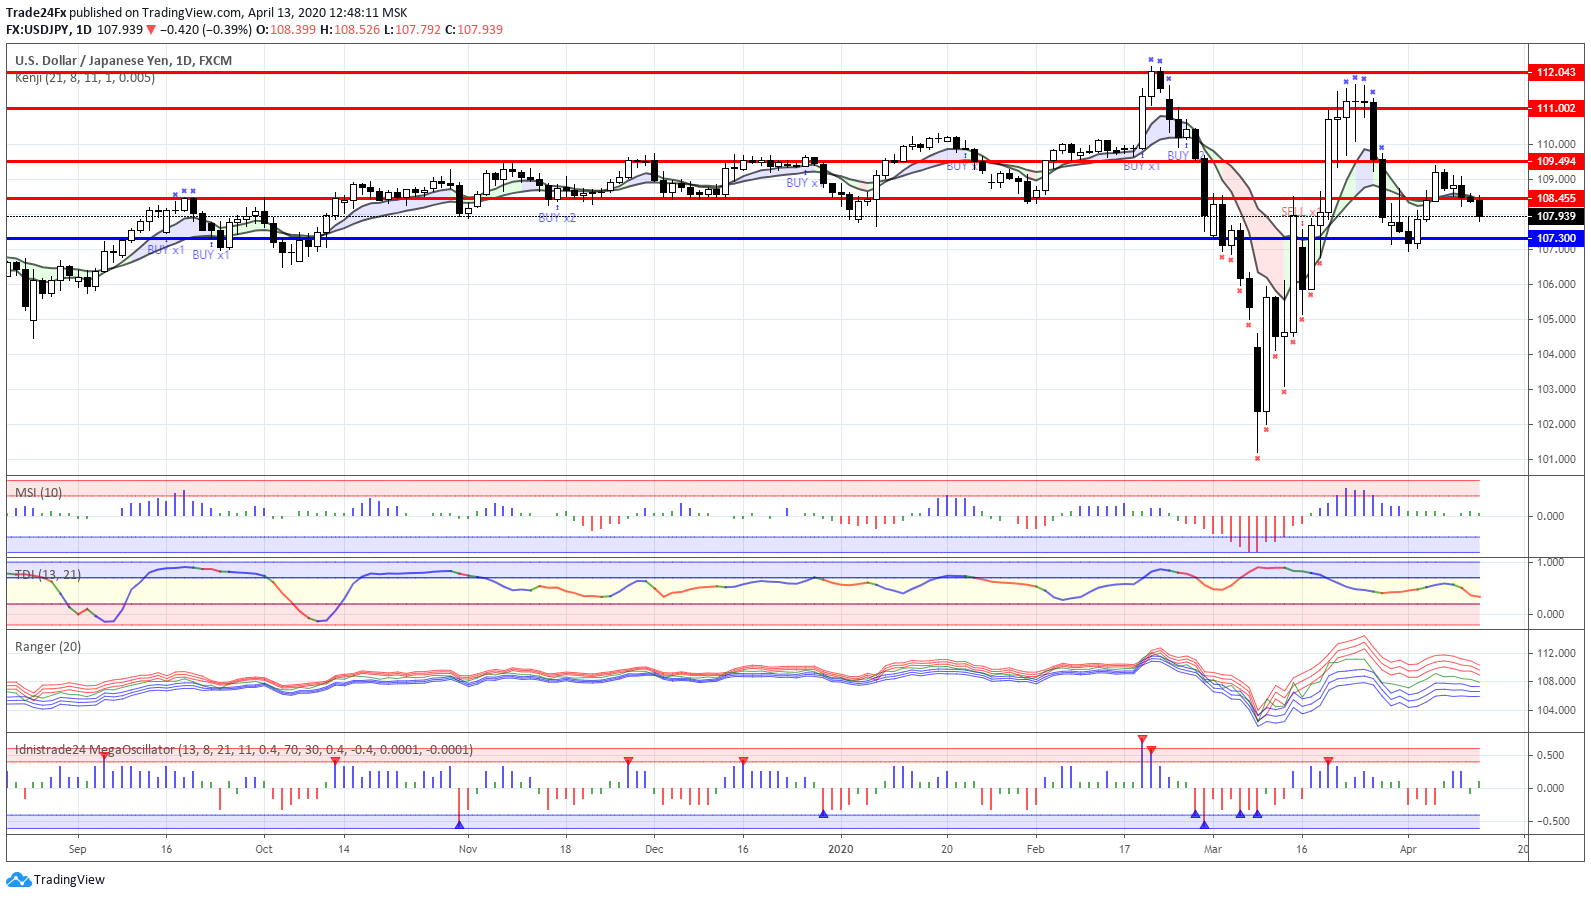Click the 108.455 red price label
Screen dimensions: 1591x898
[1556, 198]
